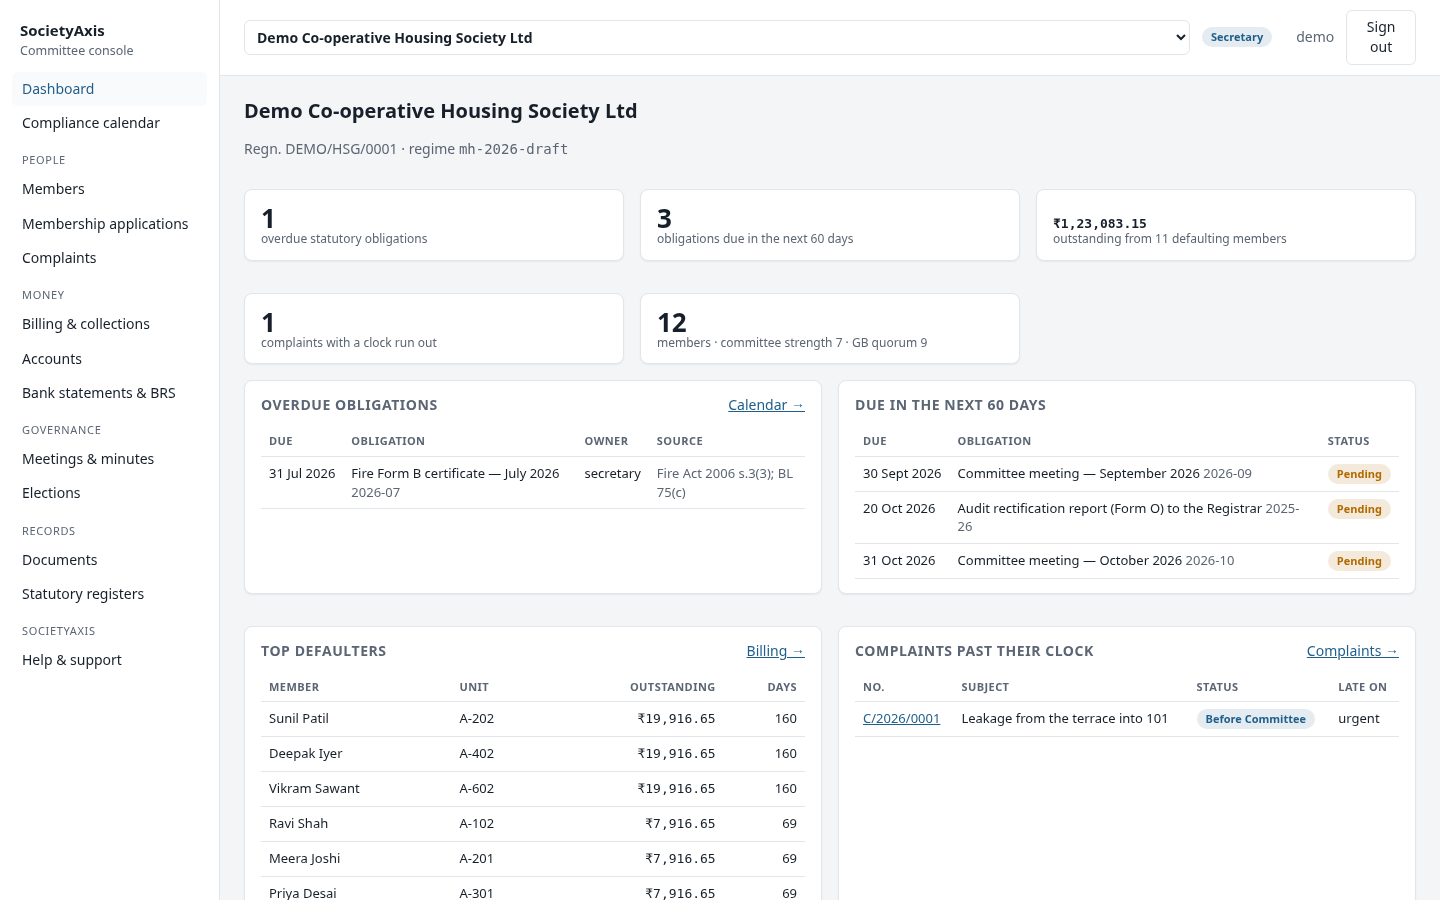Open Statutory registers
Viewport: 1440px width, 900px height.
click(x=109, y=594)
